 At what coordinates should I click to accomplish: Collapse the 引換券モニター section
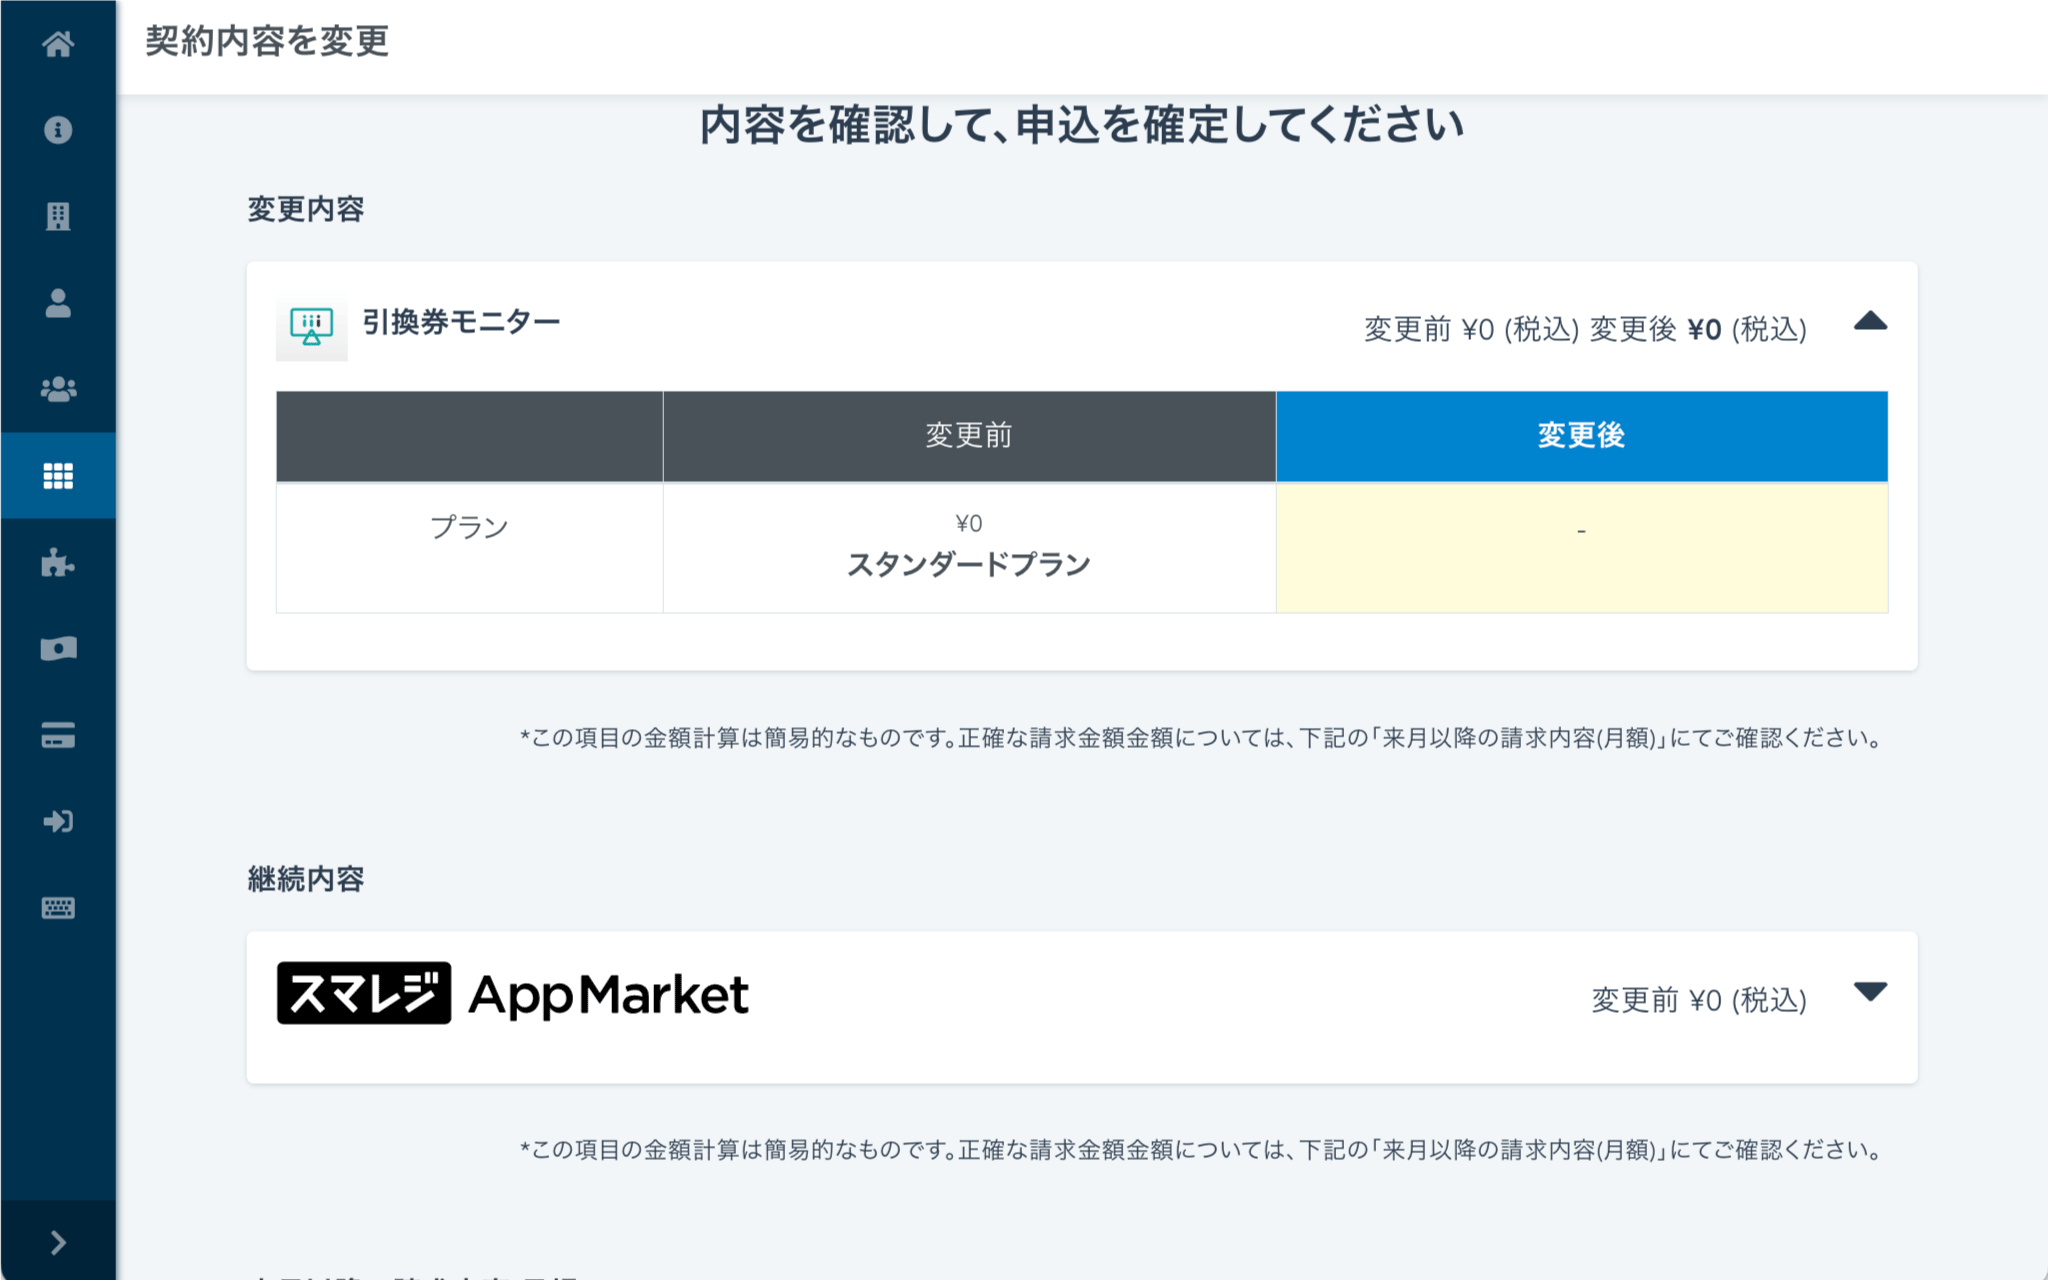[x=1869, y=322]
